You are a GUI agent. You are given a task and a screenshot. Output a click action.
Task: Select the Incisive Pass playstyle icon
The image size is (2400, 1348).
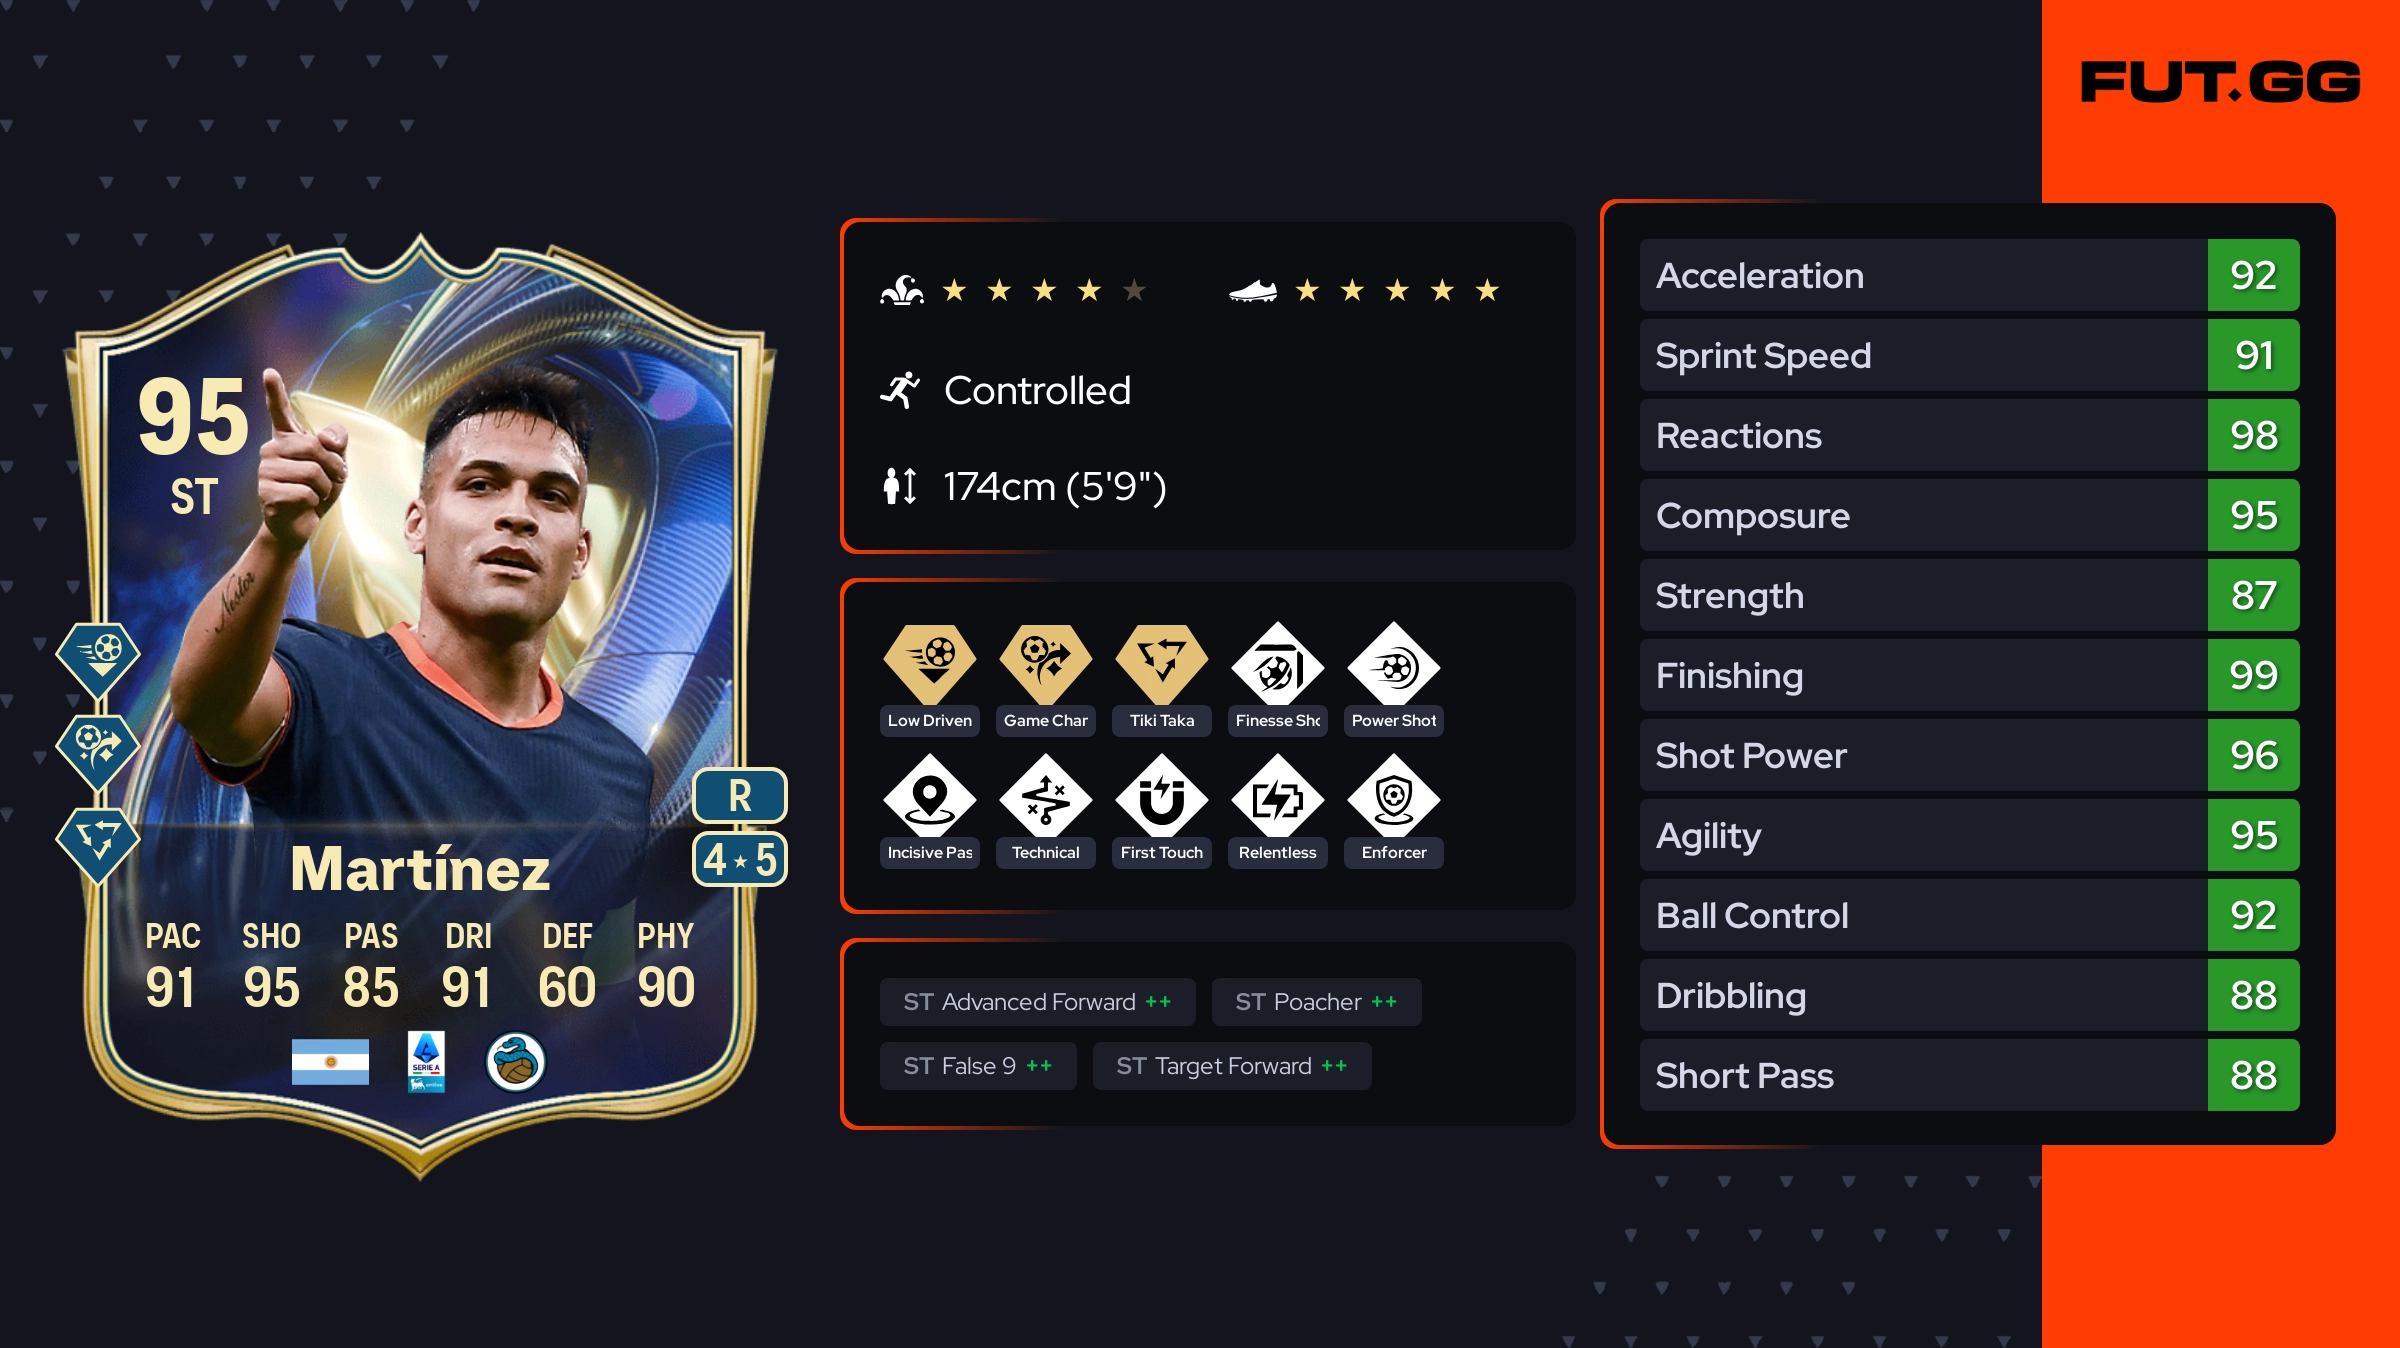pyautogui.click(x=930, y=797)
